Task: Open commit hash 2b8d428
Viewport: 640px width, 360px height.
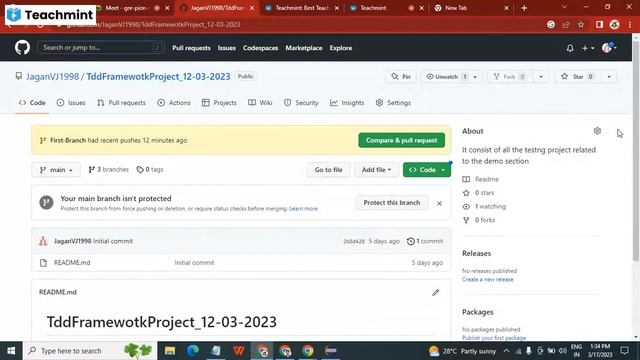Action: pyautogui.click(x=354, y=241)
